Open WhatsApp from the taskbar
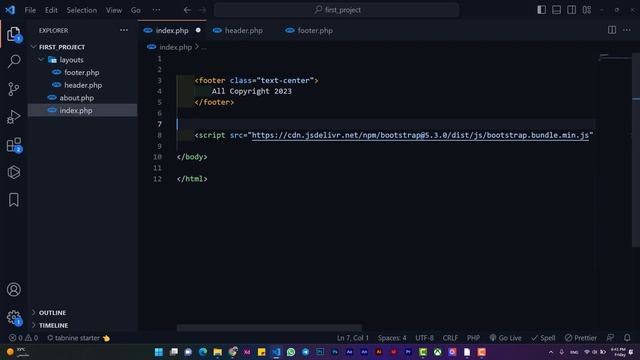Screen dimensions: 640x360 pos(291,352)
